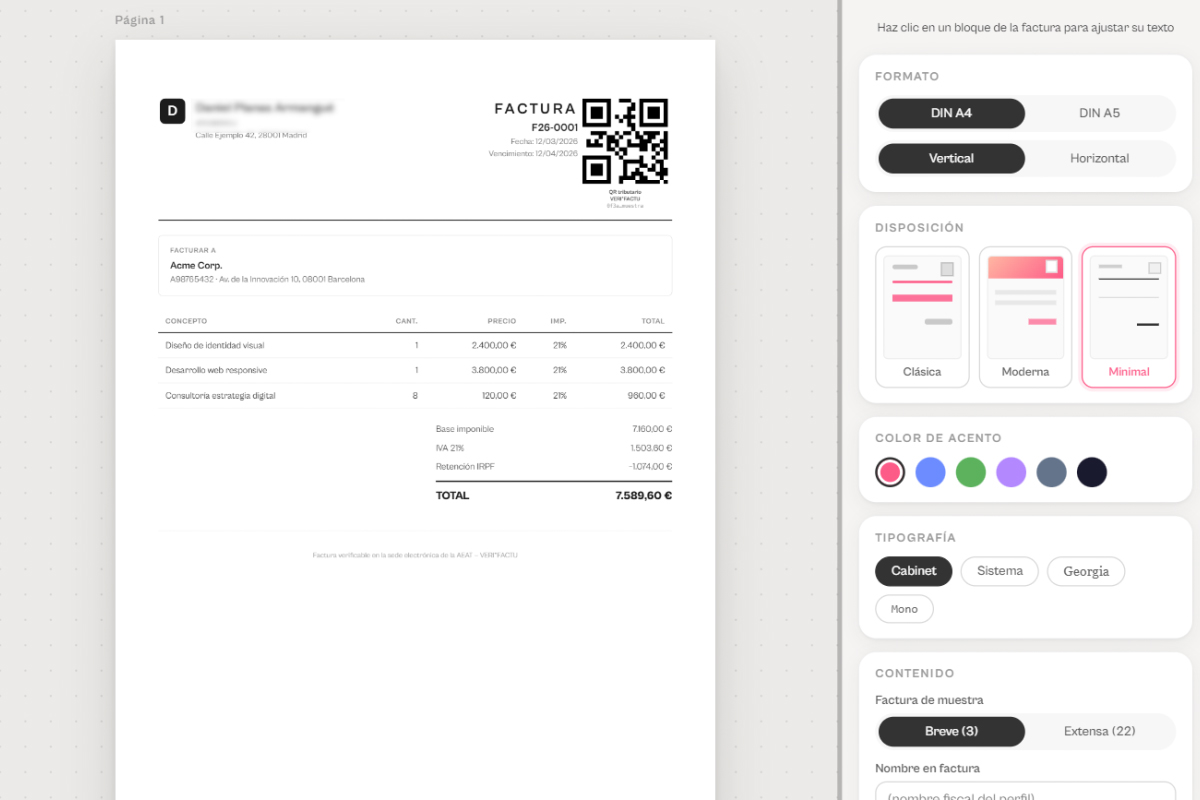Select the Georgia typography option
The height and width of the screenshot is (800, 1200).
[x=1086, y=571]
